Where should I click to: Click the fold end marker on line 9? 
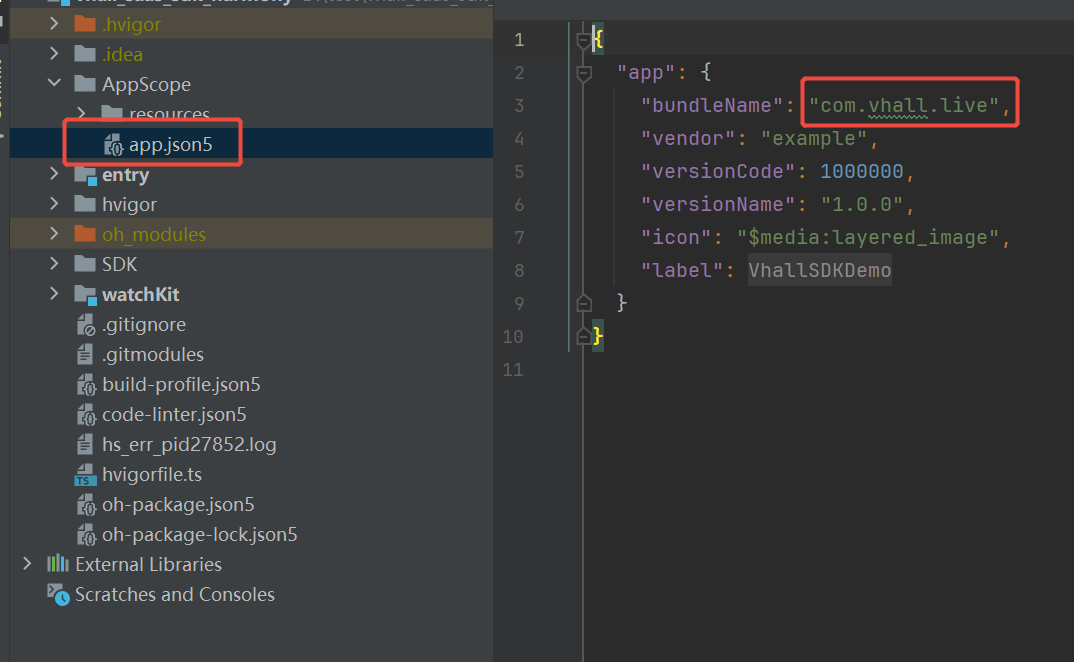(584, 303)
